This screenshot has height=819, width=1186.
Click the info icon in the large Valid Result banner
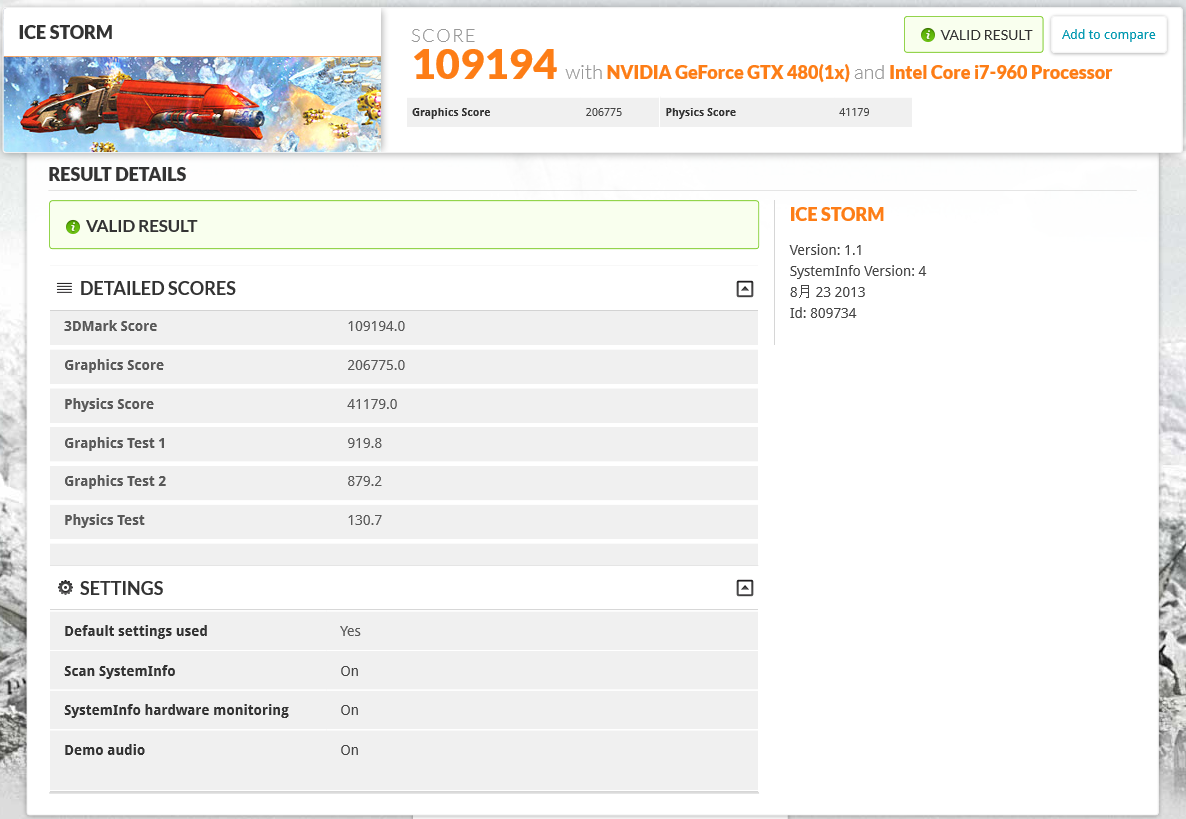coord(73,227)
